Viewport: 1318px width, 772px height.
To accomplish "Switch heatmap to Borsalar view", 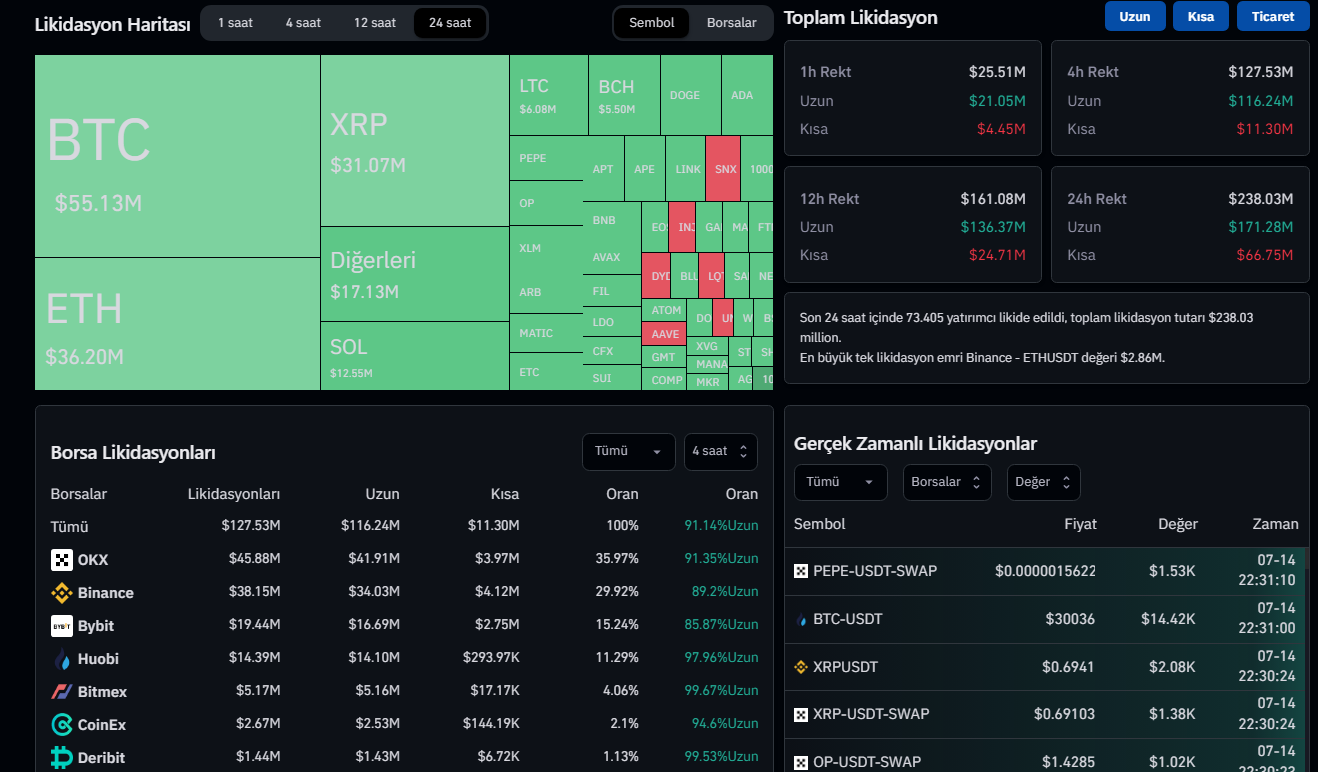I will pos(731,23).
